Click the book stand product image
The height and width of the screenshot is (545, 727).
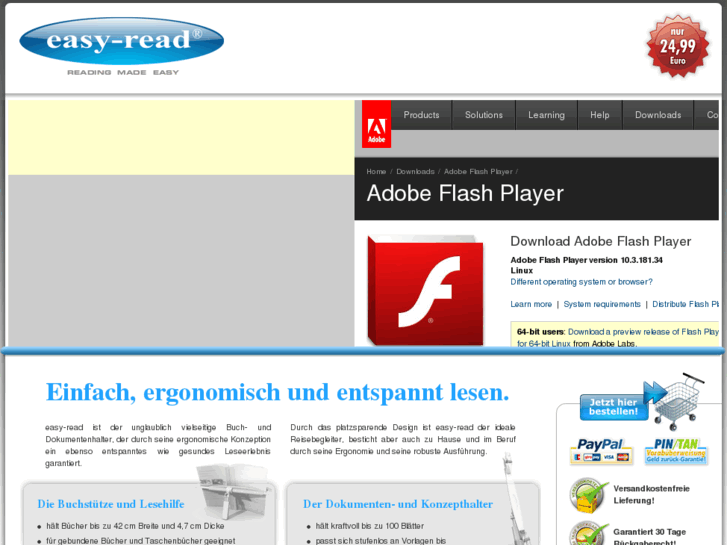pyautogui.click(x=233, y=491)
